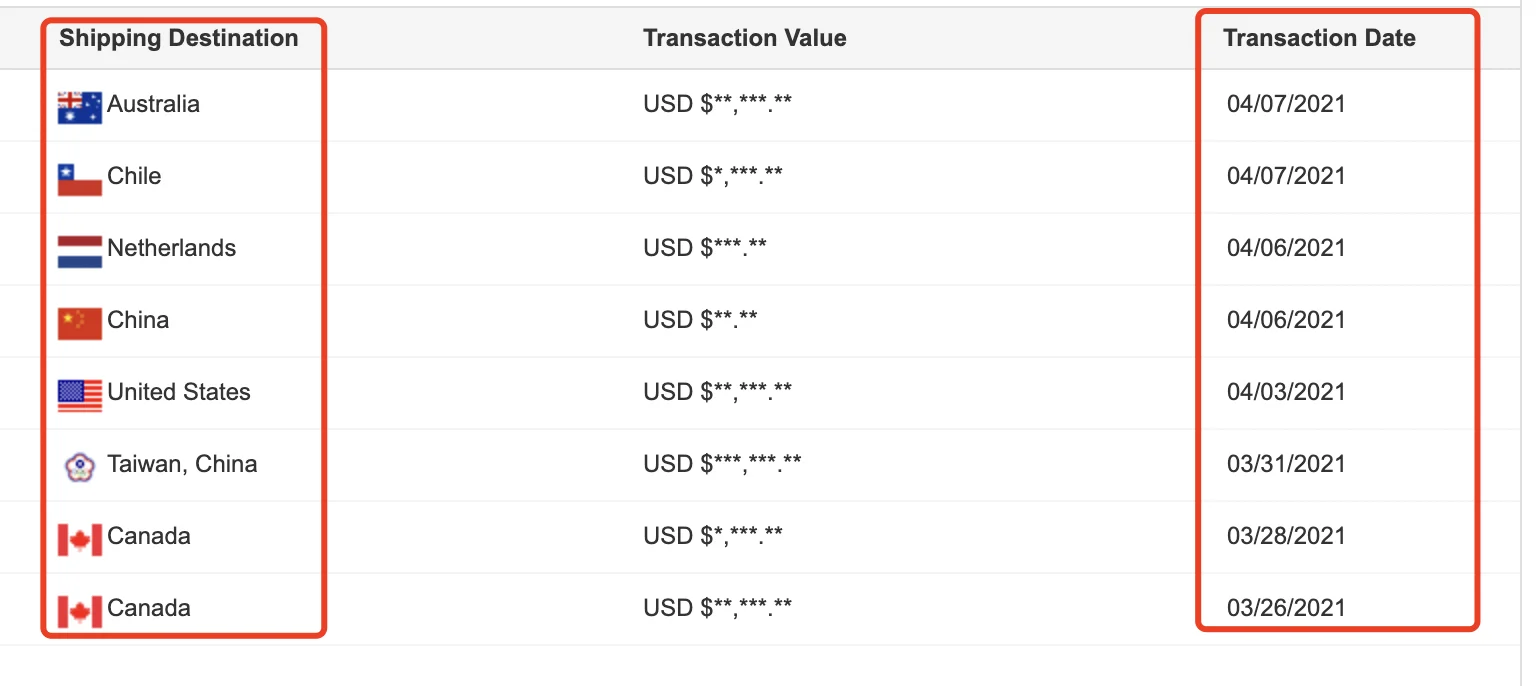The image size is (1540, 686).
Task: Click the 04/03/2021 transaction date
Action: 1286,392
